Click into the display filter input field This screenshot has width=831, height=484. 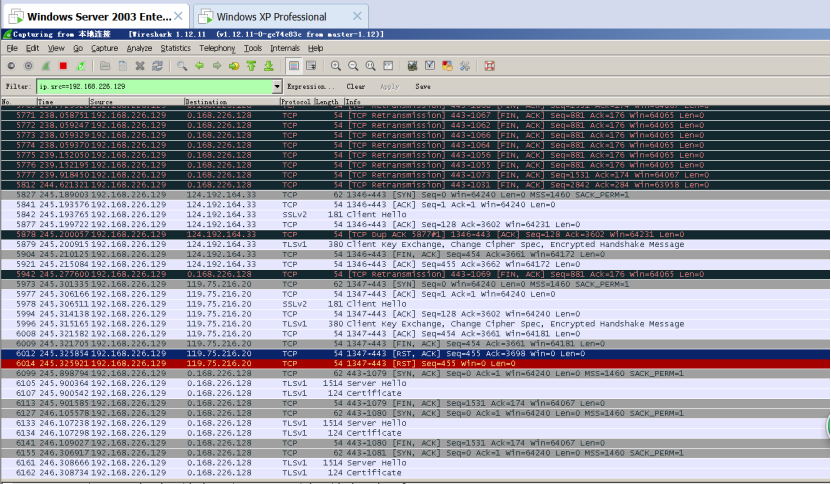point(154,86)
